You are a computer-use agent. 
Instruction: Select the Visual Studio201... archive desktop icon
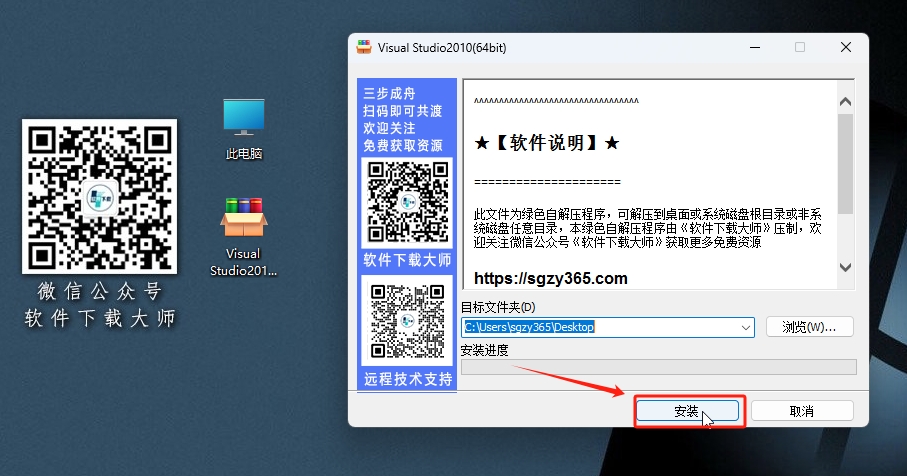[244, 237]
